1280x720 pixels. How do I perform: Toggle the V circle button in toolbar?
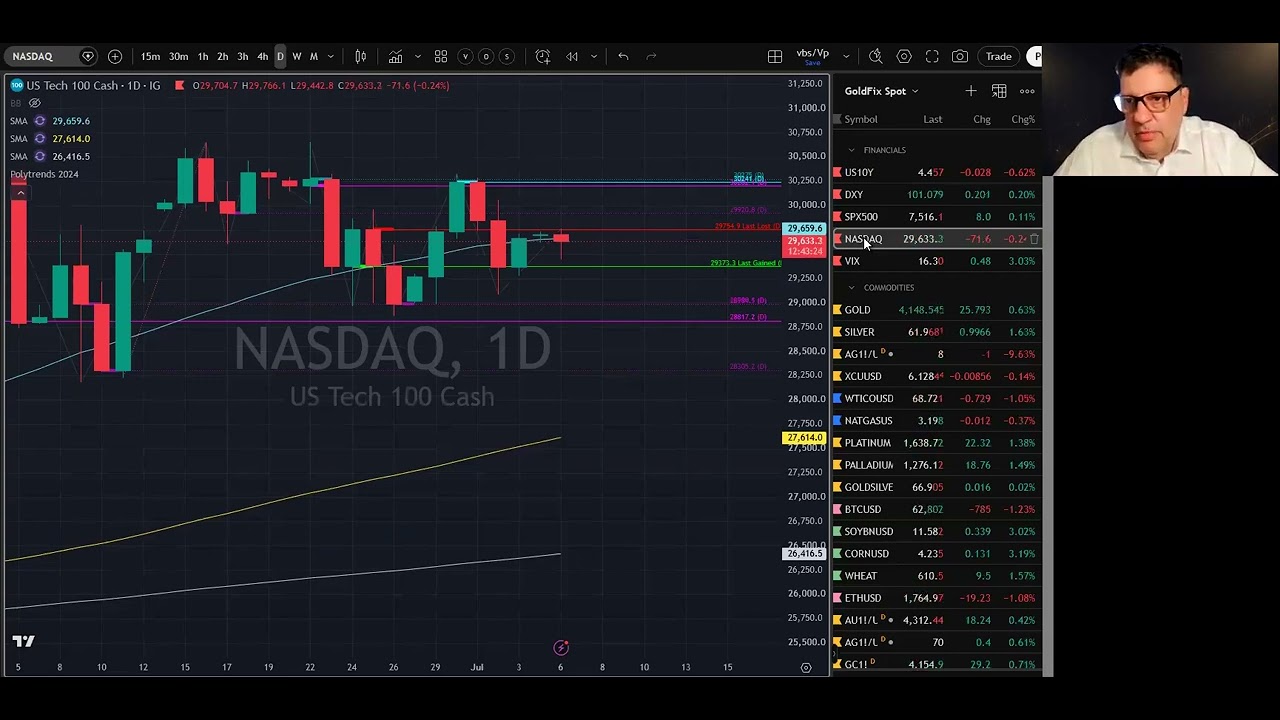pyautogui.click(x=465, y=57)
